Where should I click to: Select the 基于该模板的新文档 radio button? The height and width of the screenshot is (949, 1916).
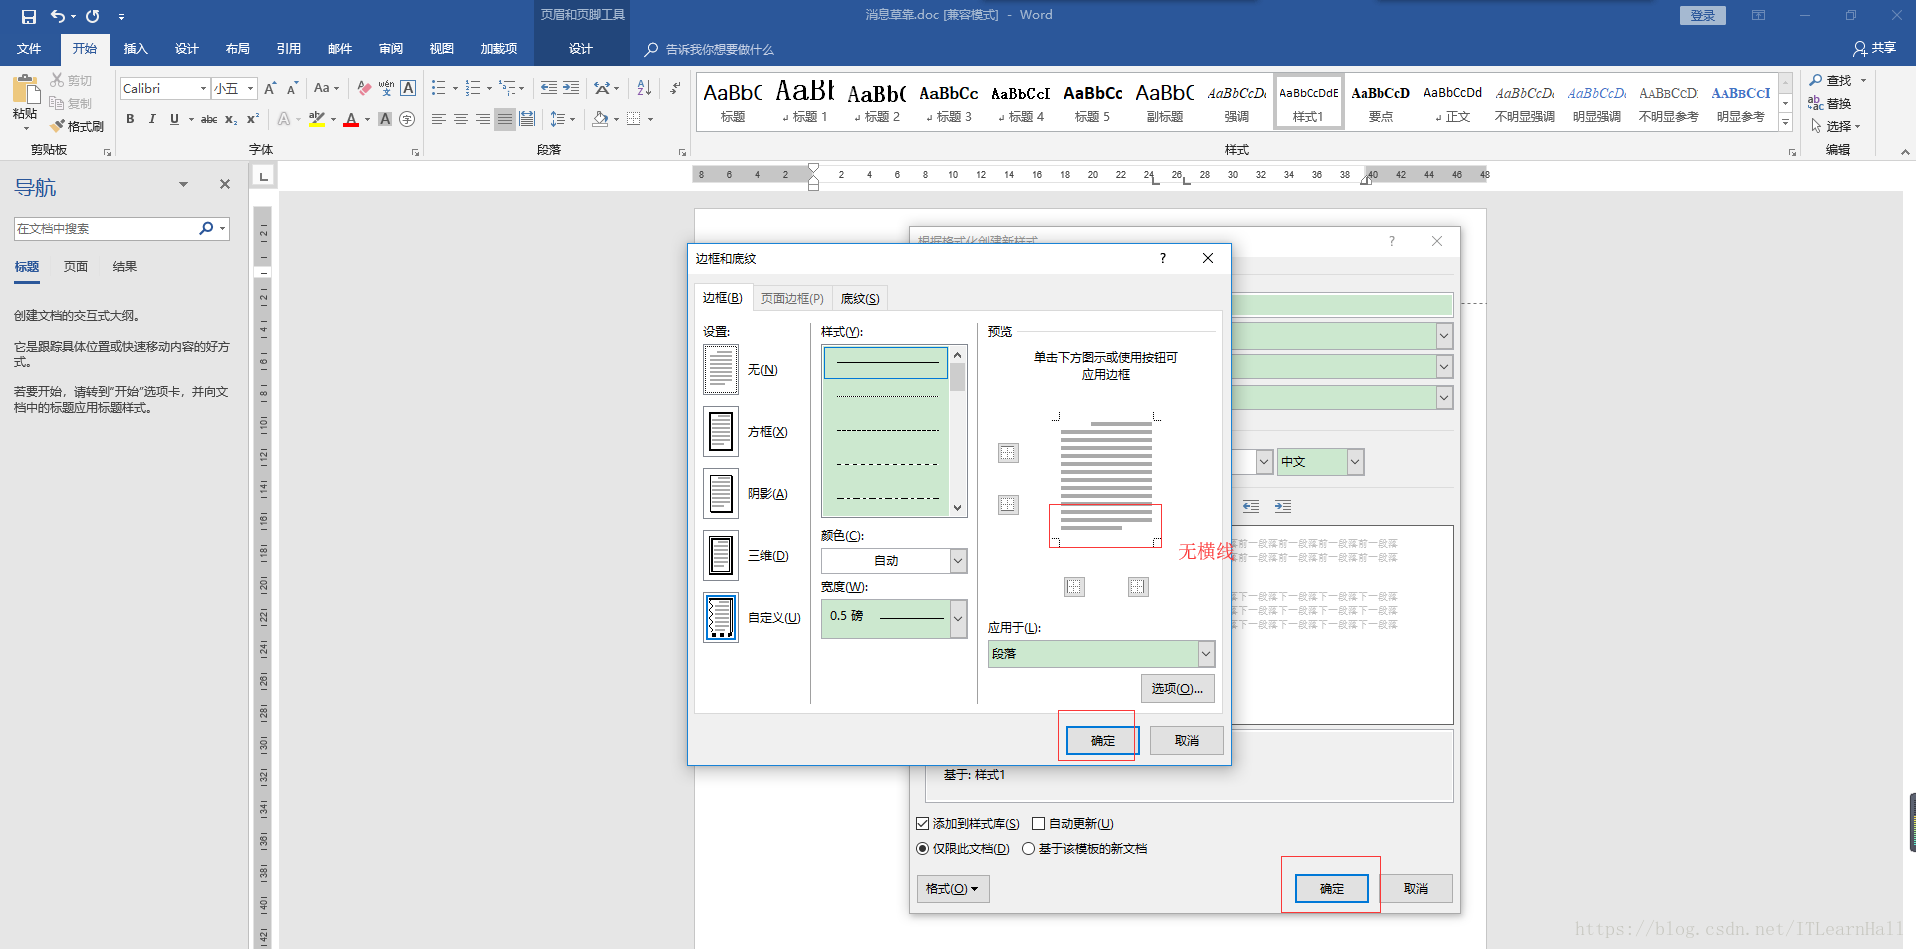[1028, 849]
